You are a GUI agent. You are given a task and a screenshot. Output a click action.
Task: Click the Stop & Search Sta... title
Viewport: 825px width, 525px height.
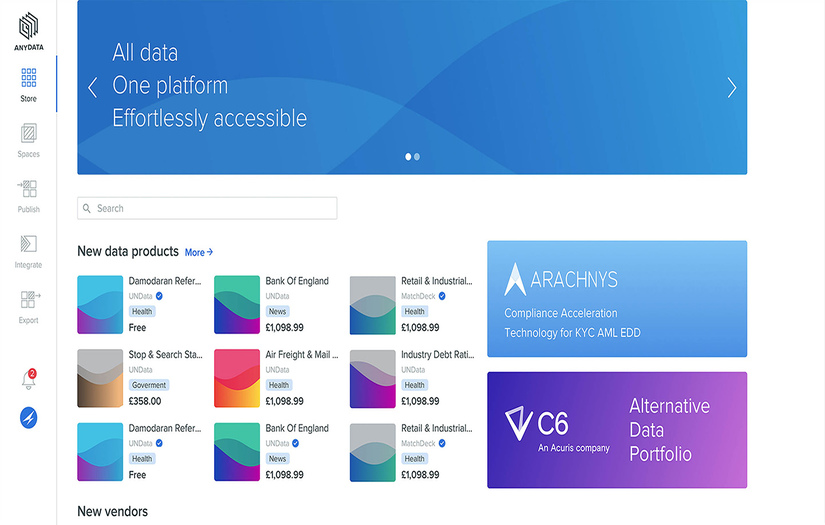pos(165,355)
